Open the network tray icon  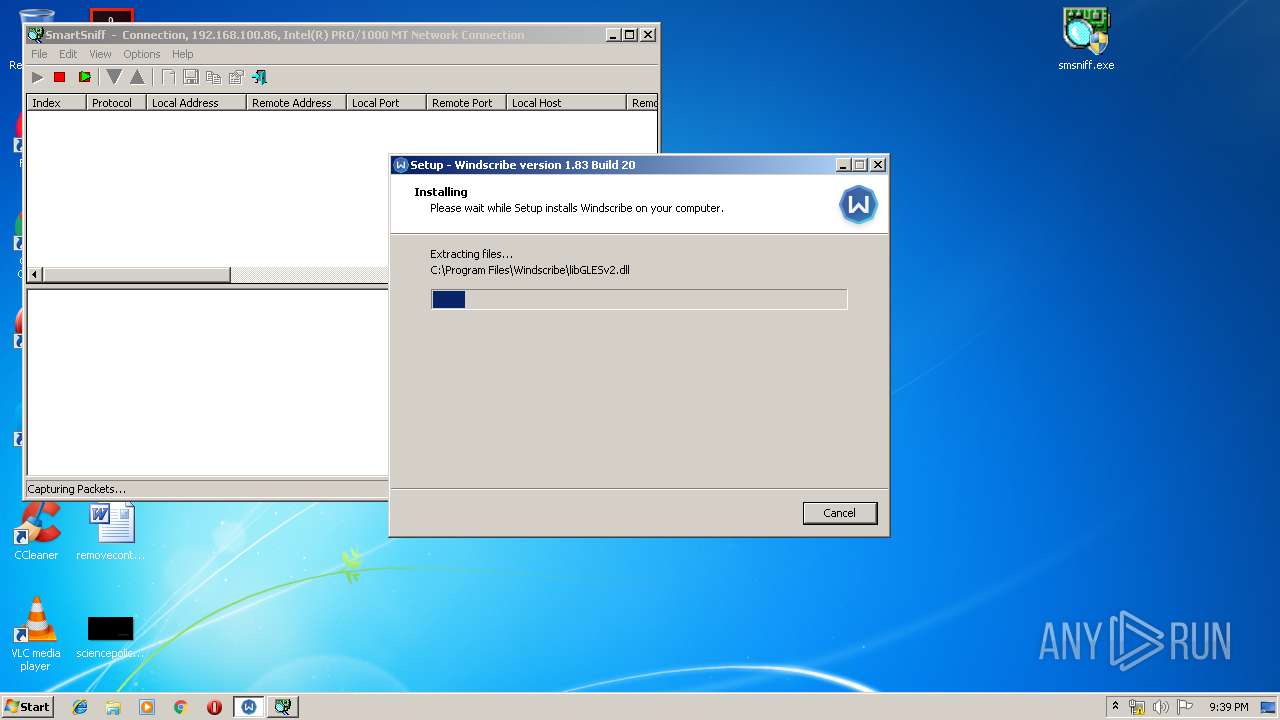[1137, 707]
